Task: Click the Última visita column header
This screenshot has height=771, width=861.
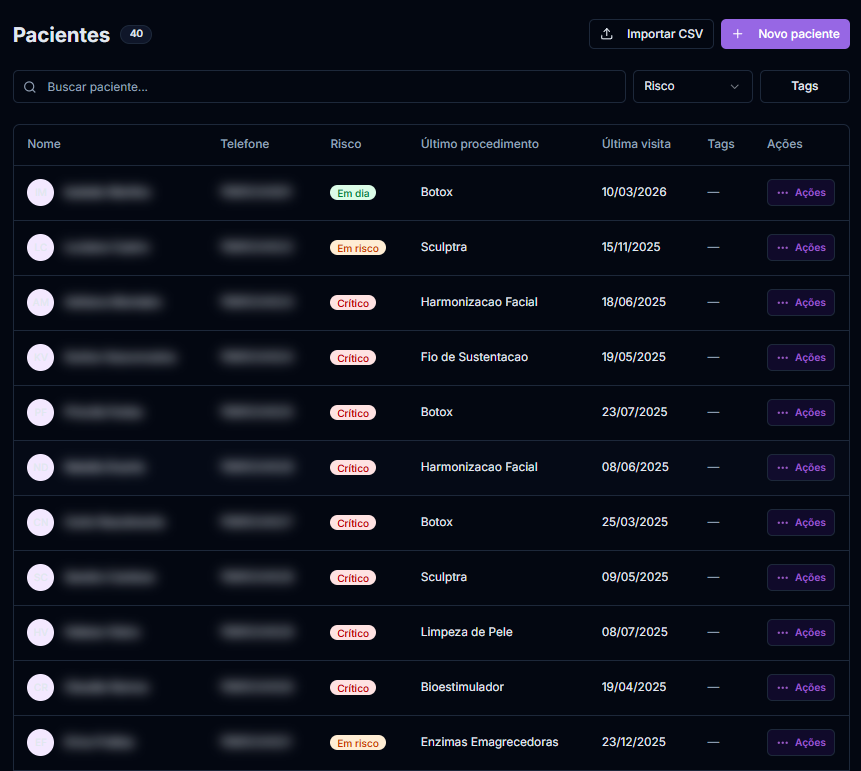Action: 636,144
